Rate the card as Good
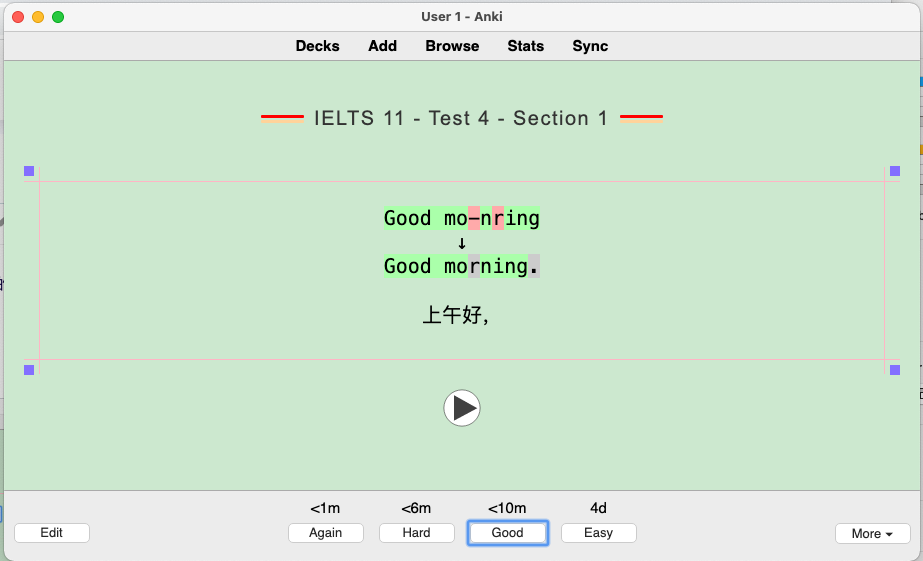 [507, 533]
